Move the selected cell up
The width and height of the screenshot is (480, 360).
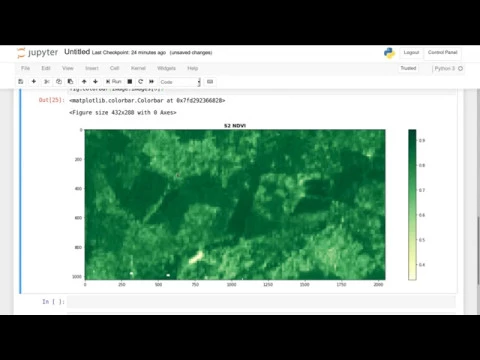click(84, 81)
